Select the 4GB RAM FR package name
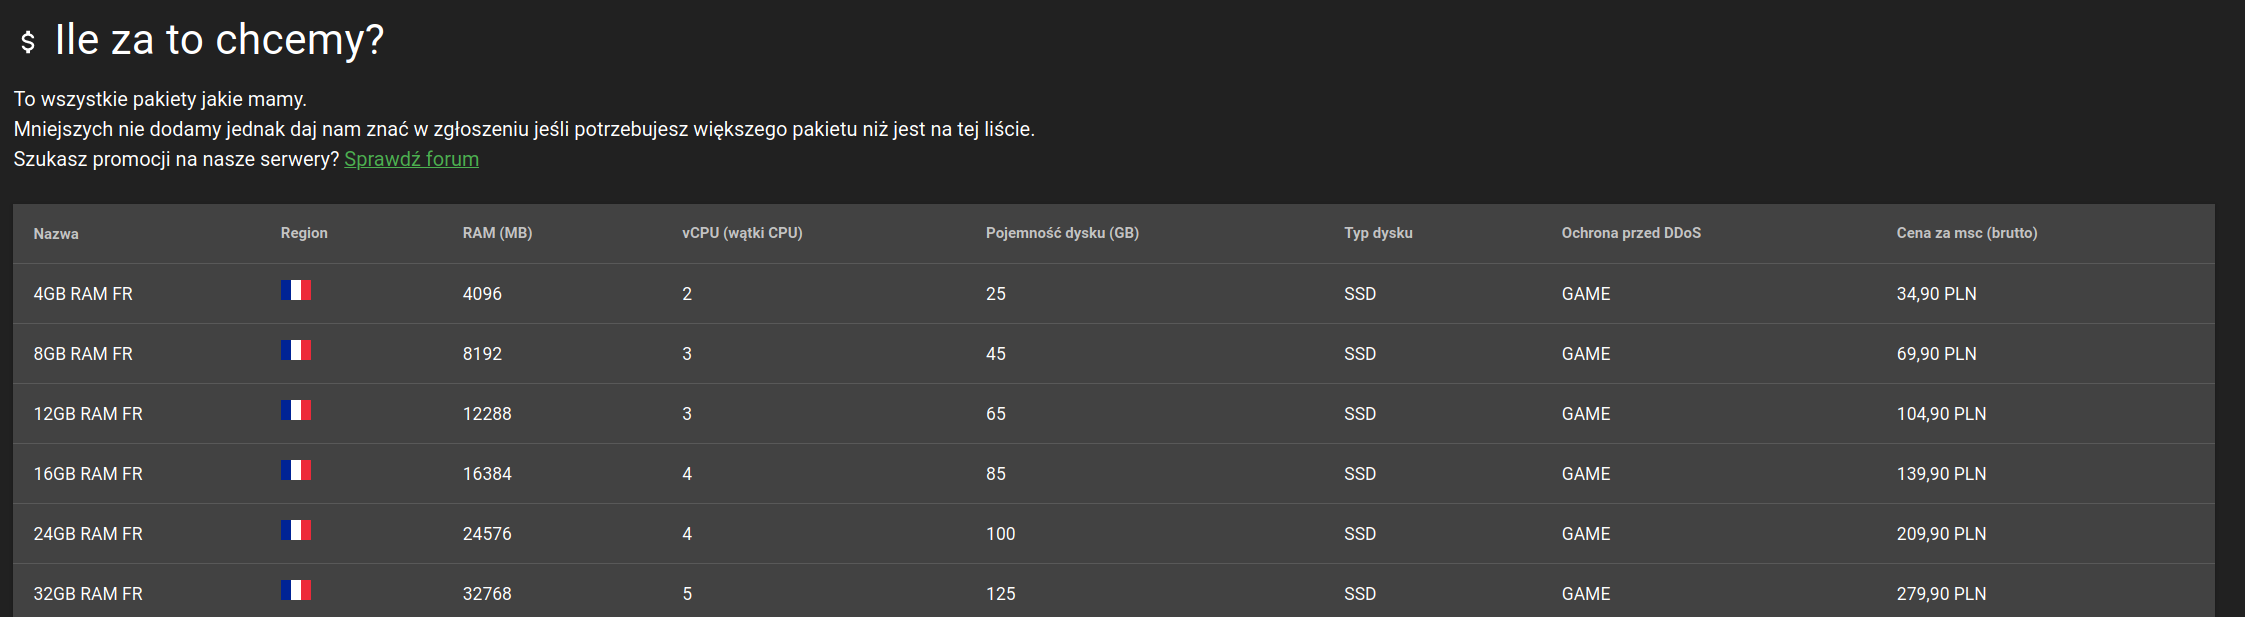 coord(83,294)
